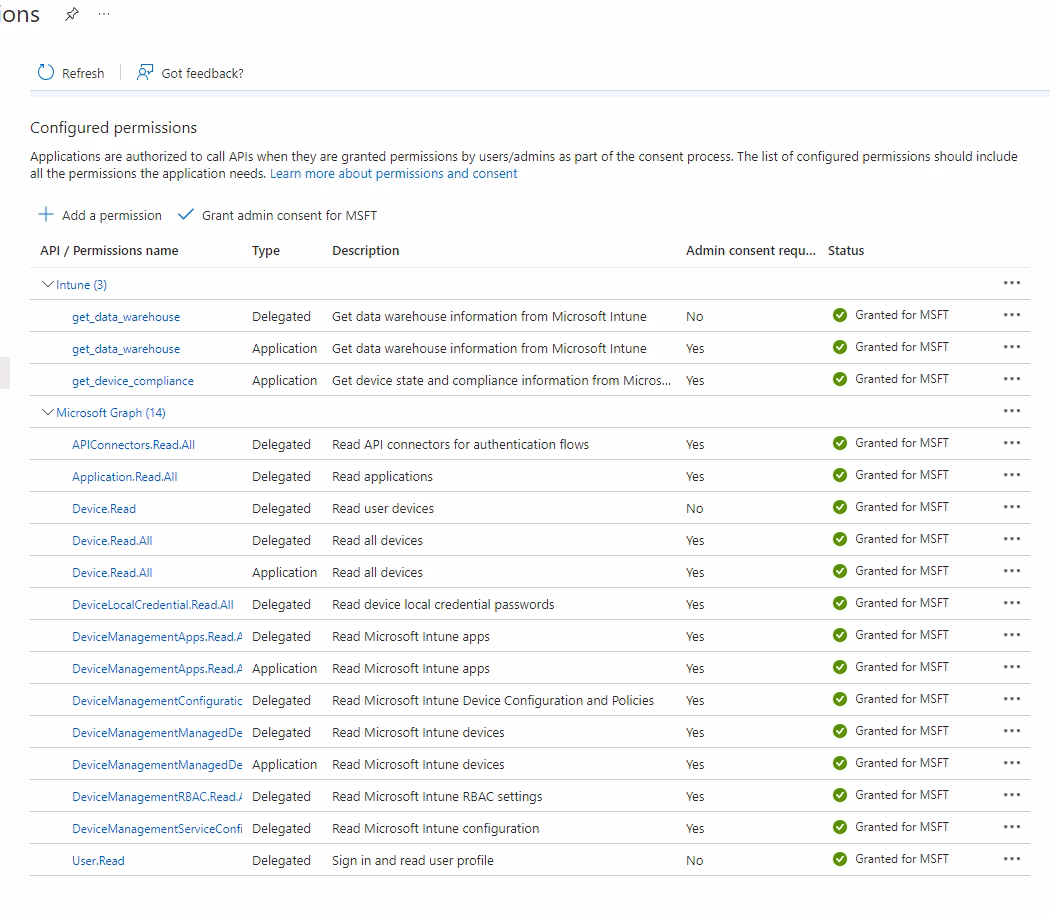Image resolution: width=1050 pixels, height=916 pixels.
Task: Open the ellipsis menu for APIConnectors.Read.All
Action: tap(1011, 442)
